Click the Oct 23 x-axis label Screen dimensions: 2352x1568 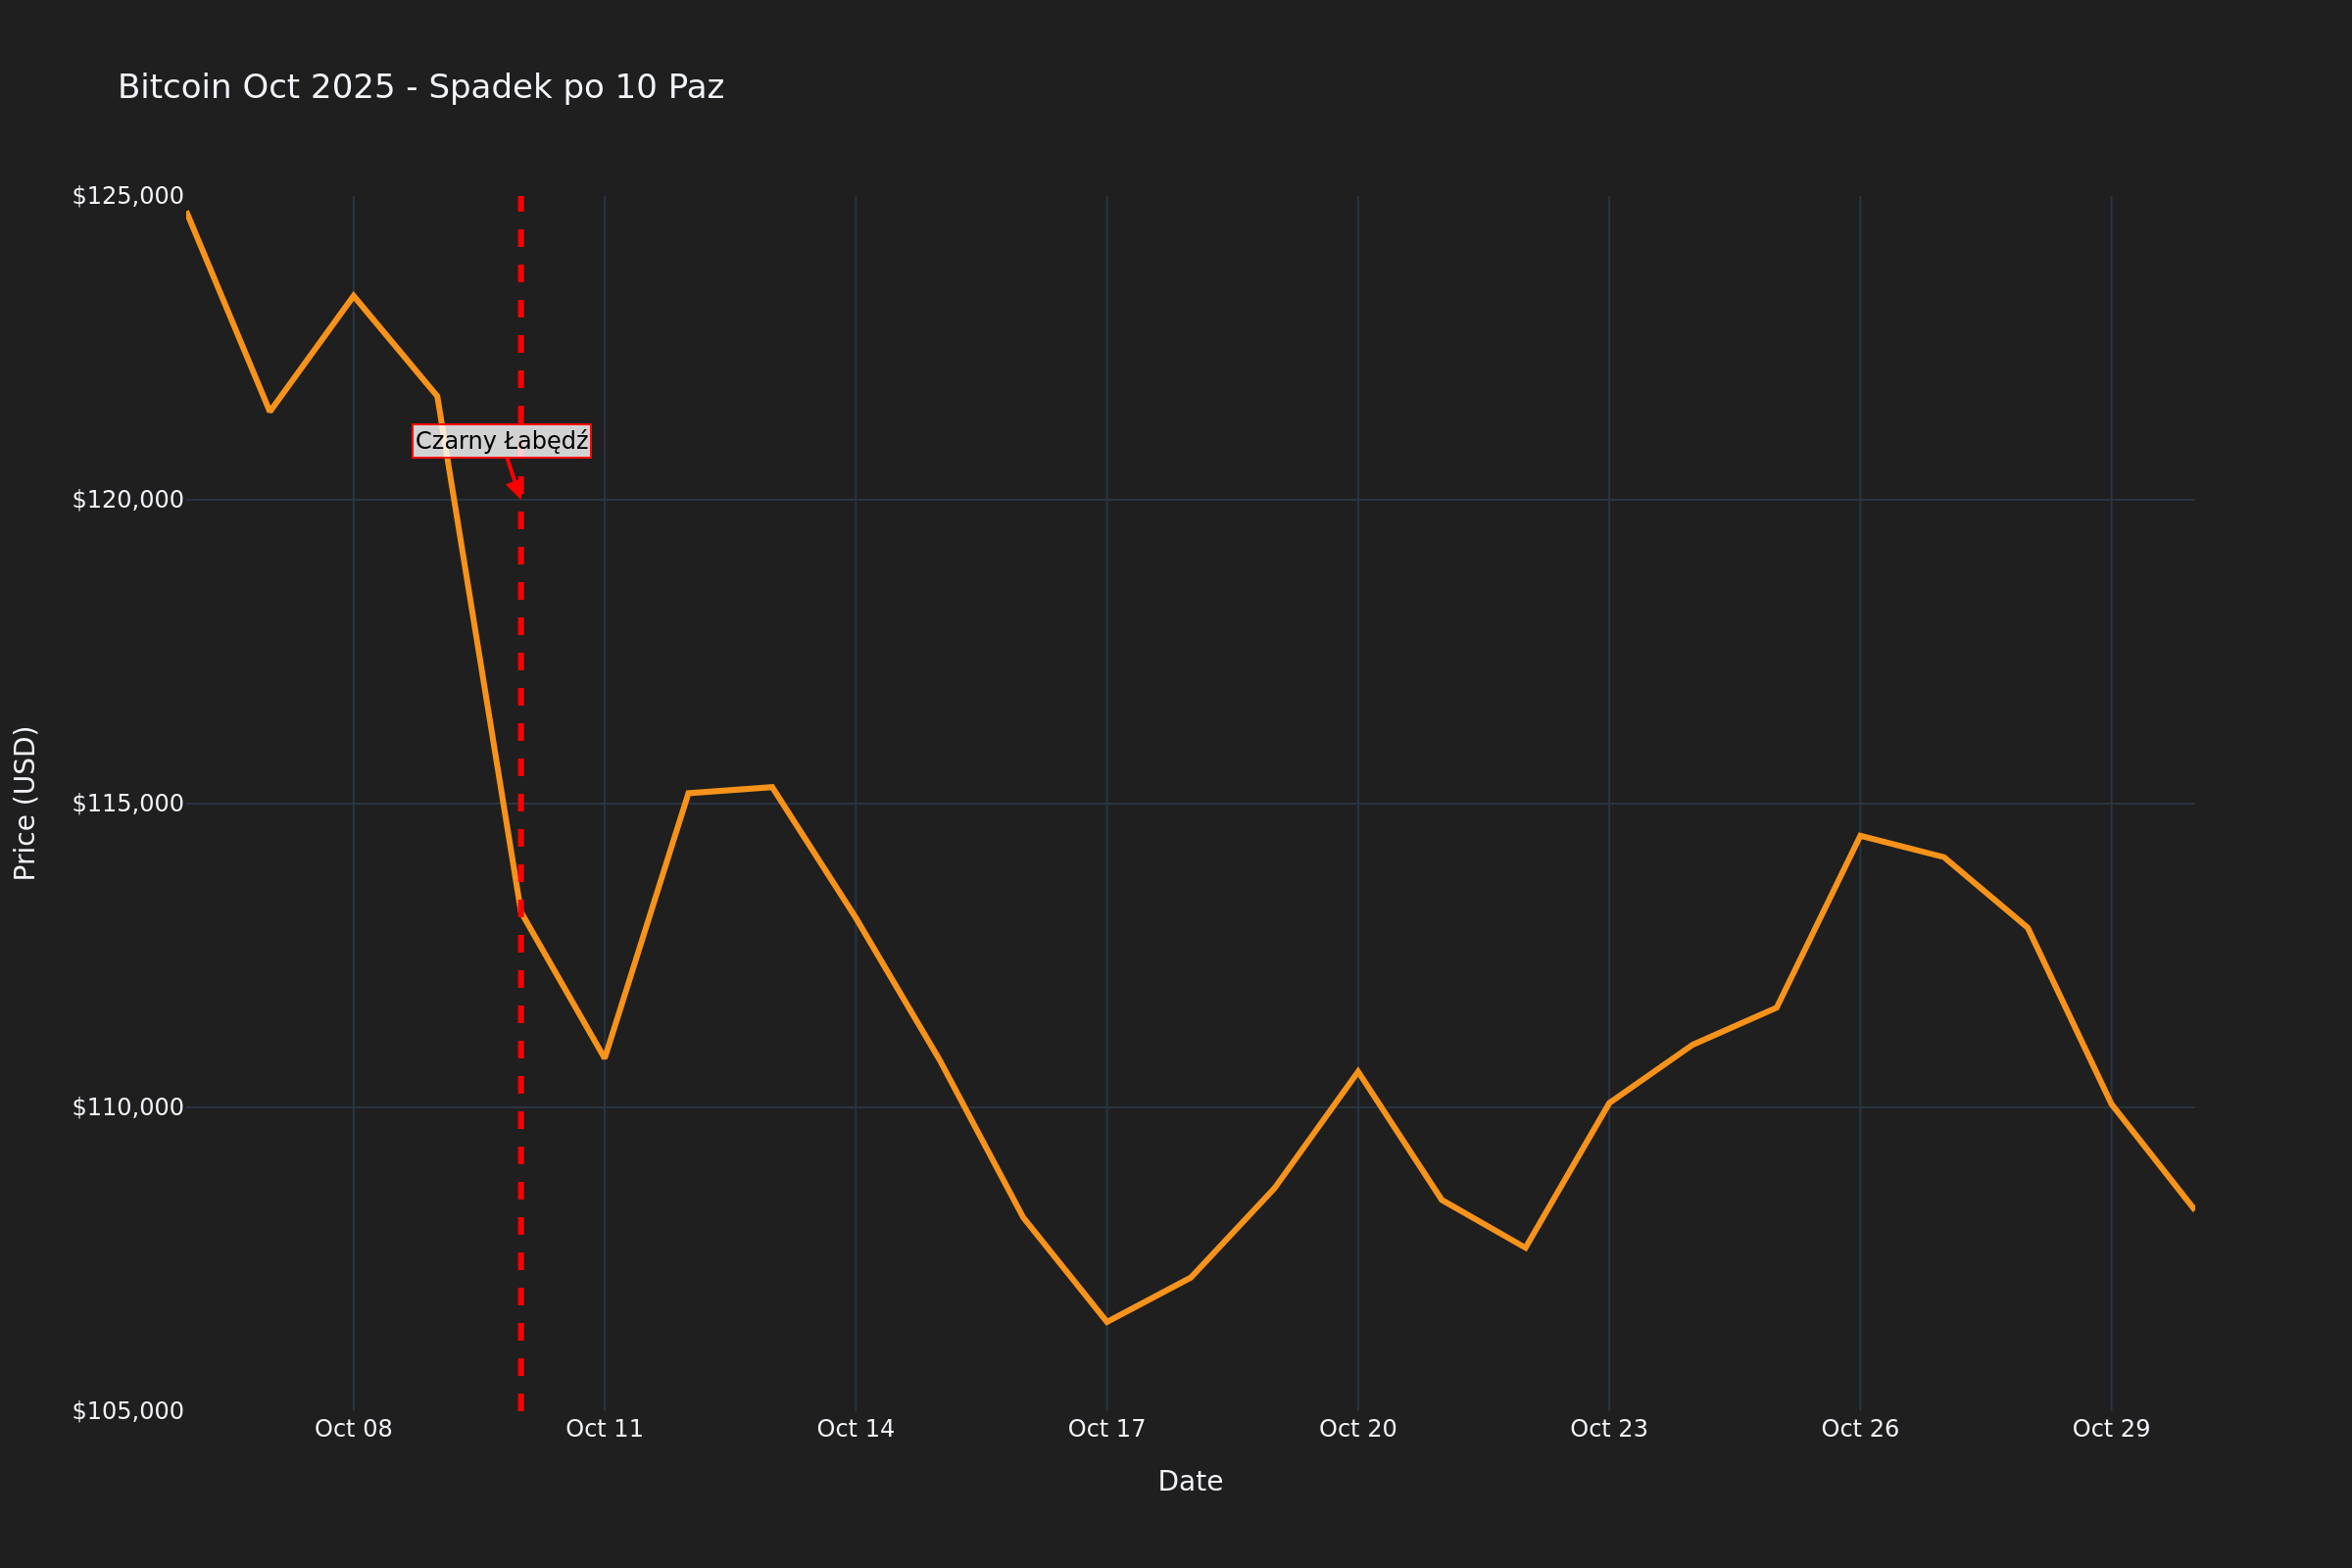1608,1429
